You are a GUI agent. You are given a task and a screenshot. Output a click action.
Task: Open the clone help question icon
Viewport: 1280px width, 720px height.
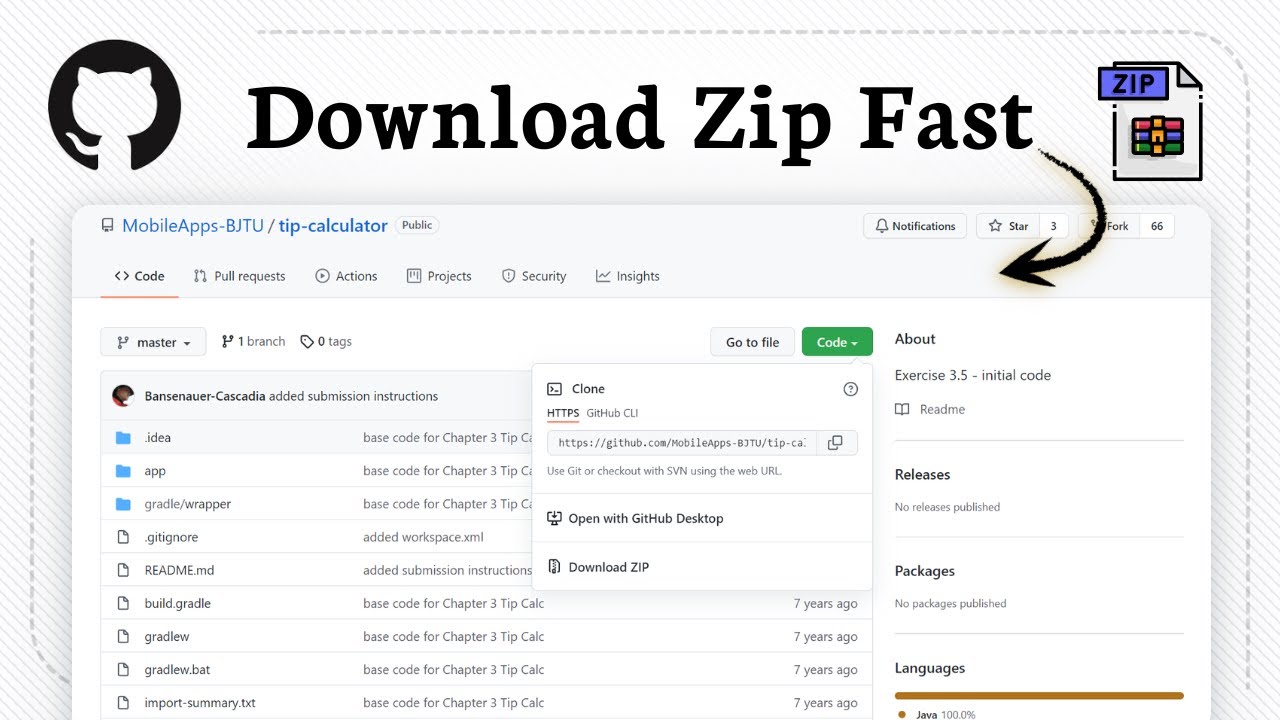[851, 389]
